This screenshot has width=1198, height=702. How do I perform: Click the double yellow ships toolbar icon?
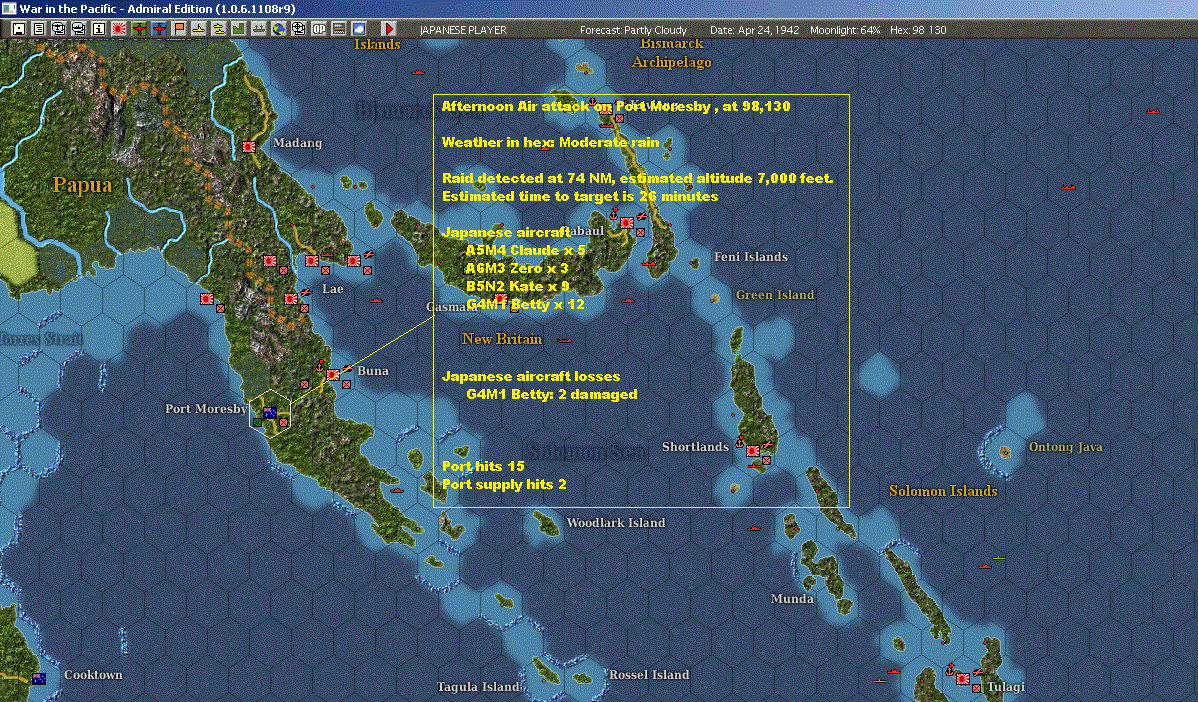point(219,29)
